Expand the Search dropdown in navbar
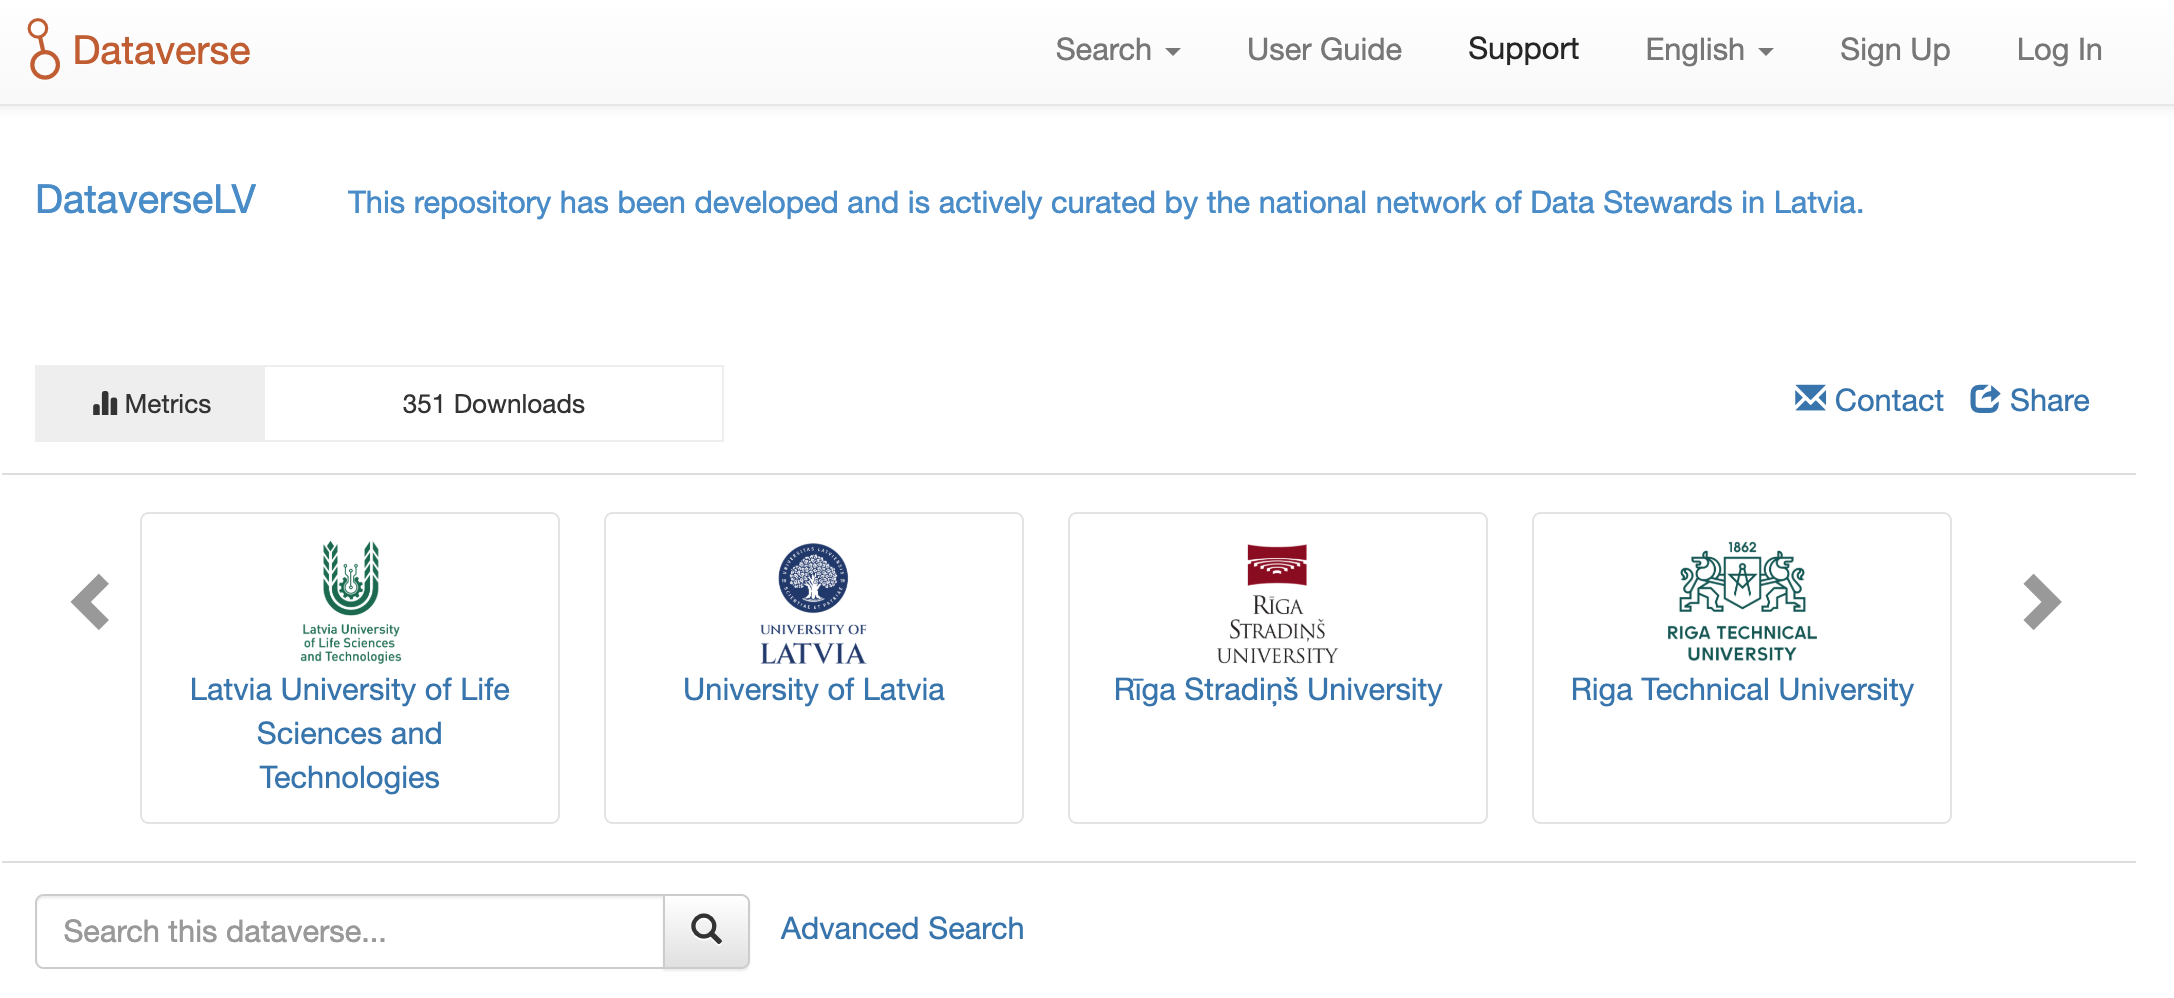Image resolution: width=2174 pixels, height=998 pixels. pos(1117,50)
